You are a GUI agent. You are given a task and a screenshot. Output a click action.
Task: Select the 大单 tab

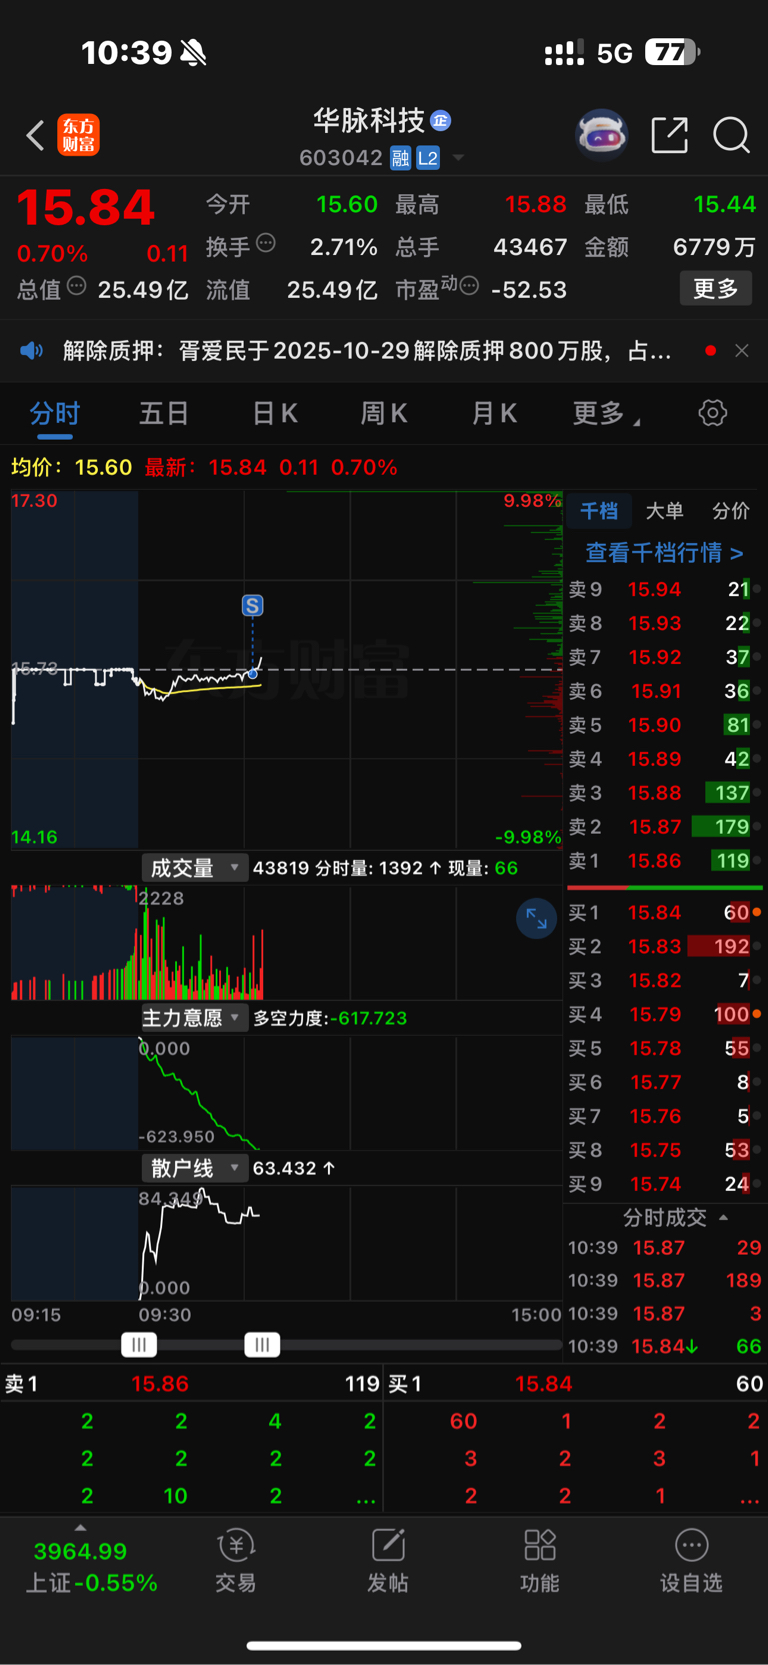click(665, 511)
